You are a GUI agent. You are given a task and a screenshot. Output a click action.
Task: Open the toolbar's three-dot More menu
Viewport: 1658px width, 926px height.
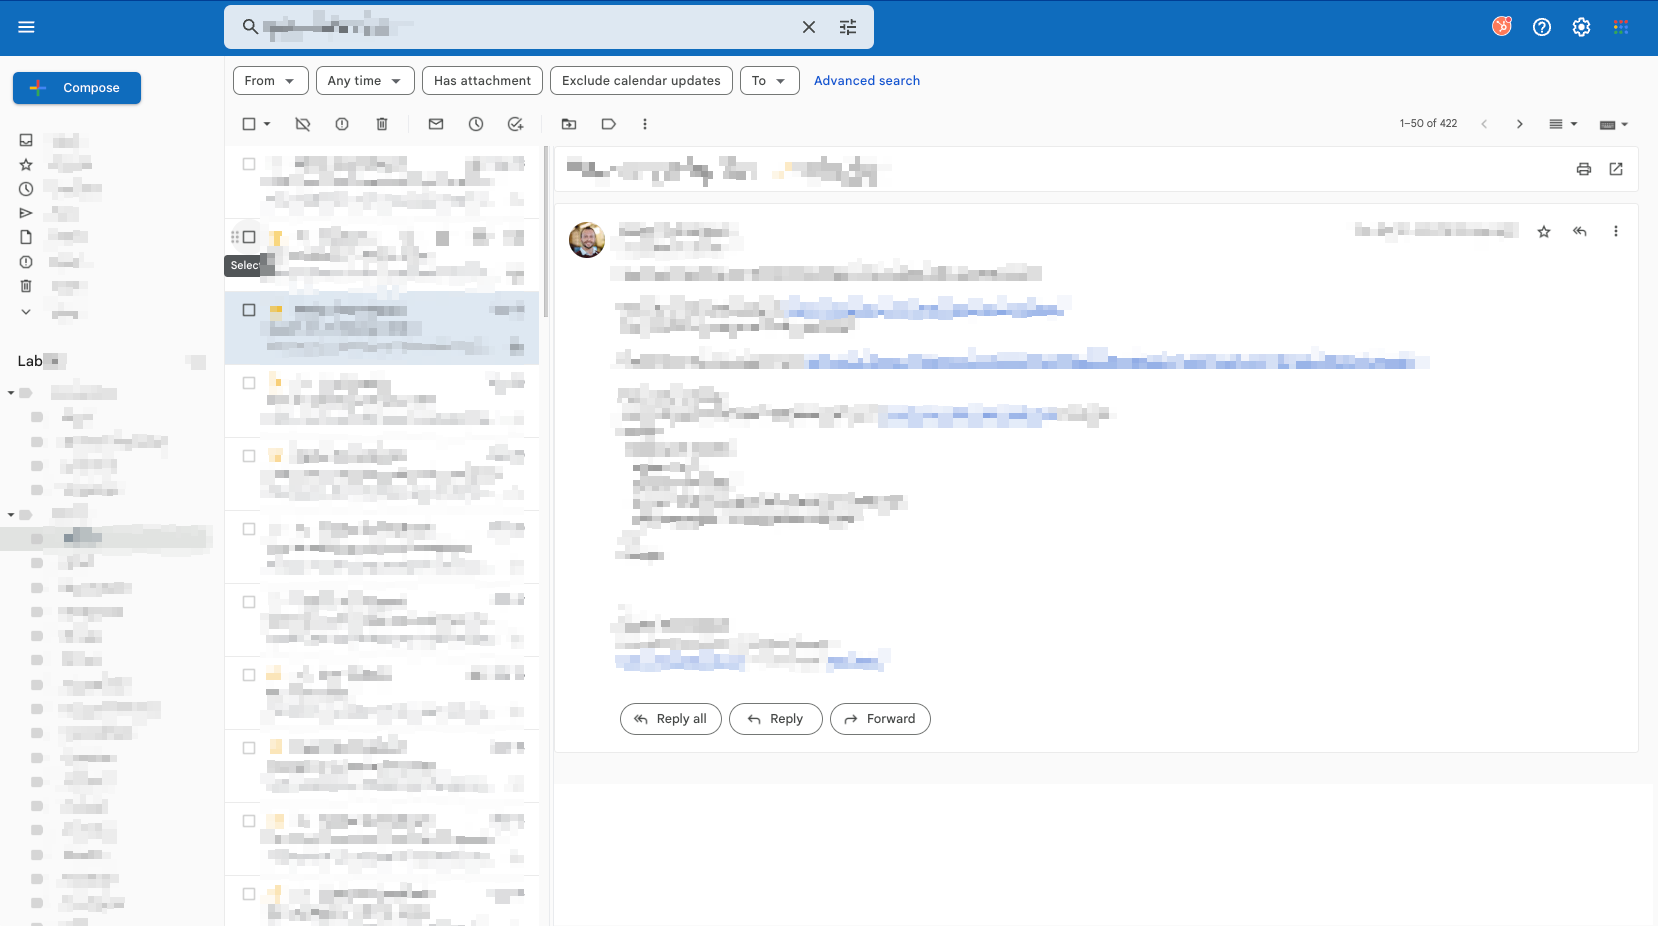645,123
